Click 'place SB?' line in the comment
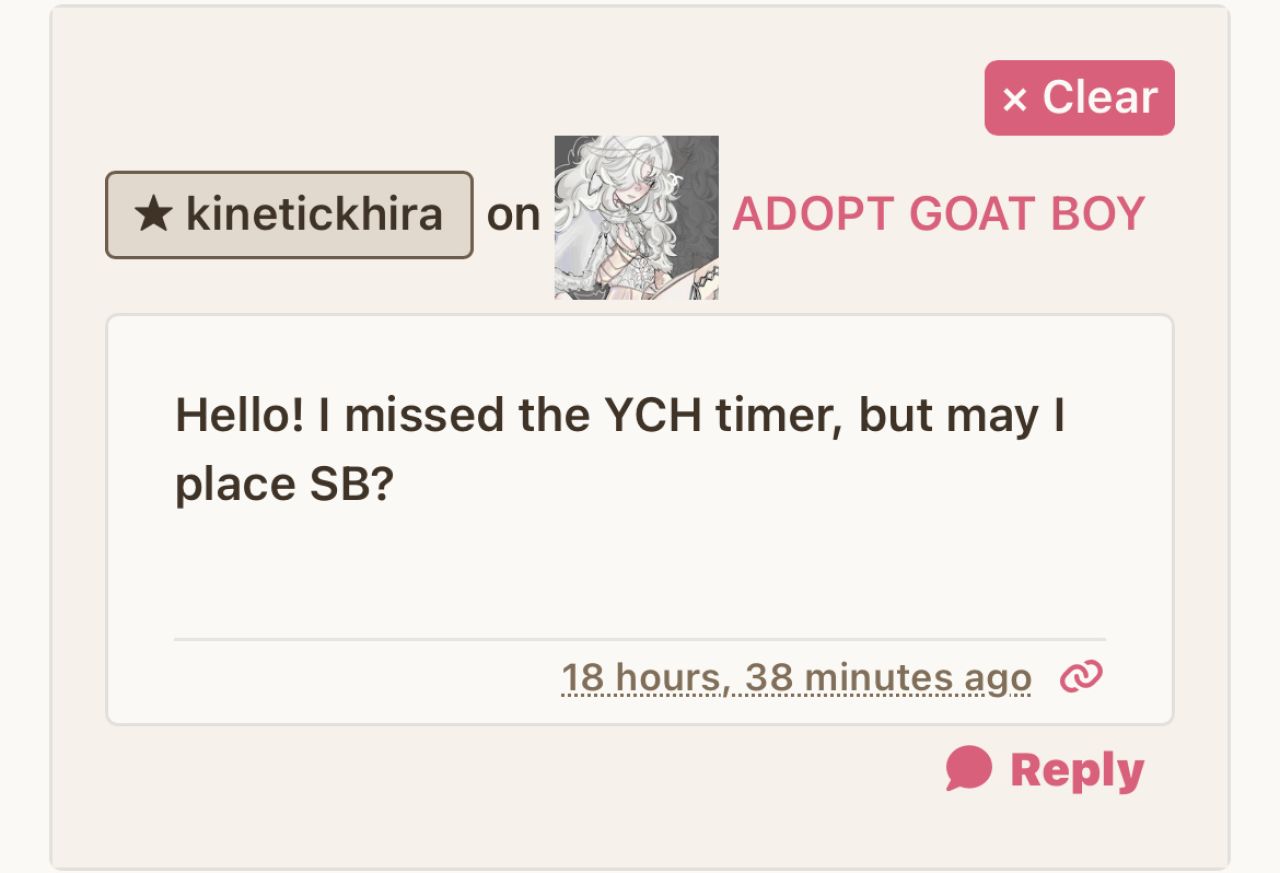The height and width of the screenshot is (873, 1280). pyautogui.click(x=284, y=485)
